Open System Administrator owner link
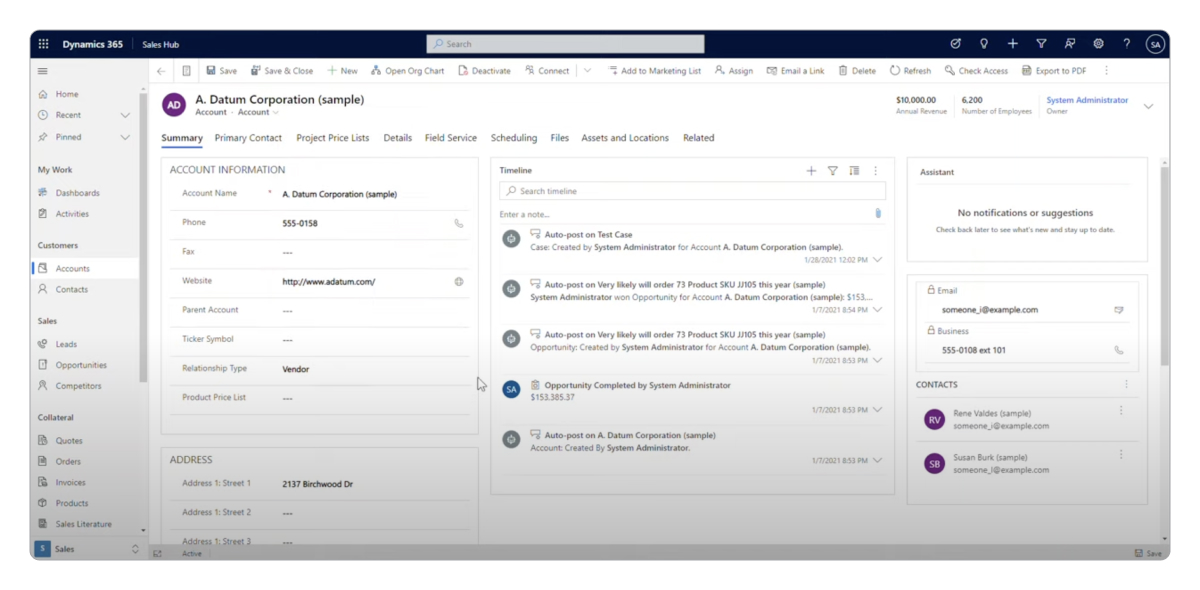Image resolution: width=1200 pixels, height=590 pixels. coord(1087,100)
